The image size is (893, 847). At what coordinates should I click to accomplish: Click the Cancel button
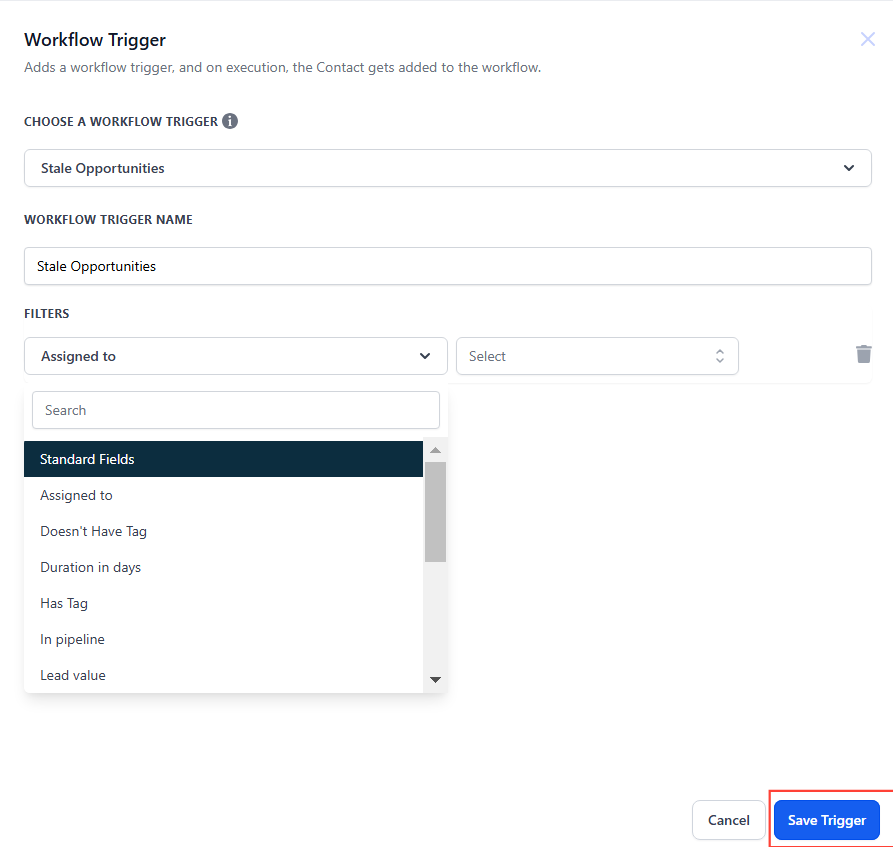[x=728, y=820]
